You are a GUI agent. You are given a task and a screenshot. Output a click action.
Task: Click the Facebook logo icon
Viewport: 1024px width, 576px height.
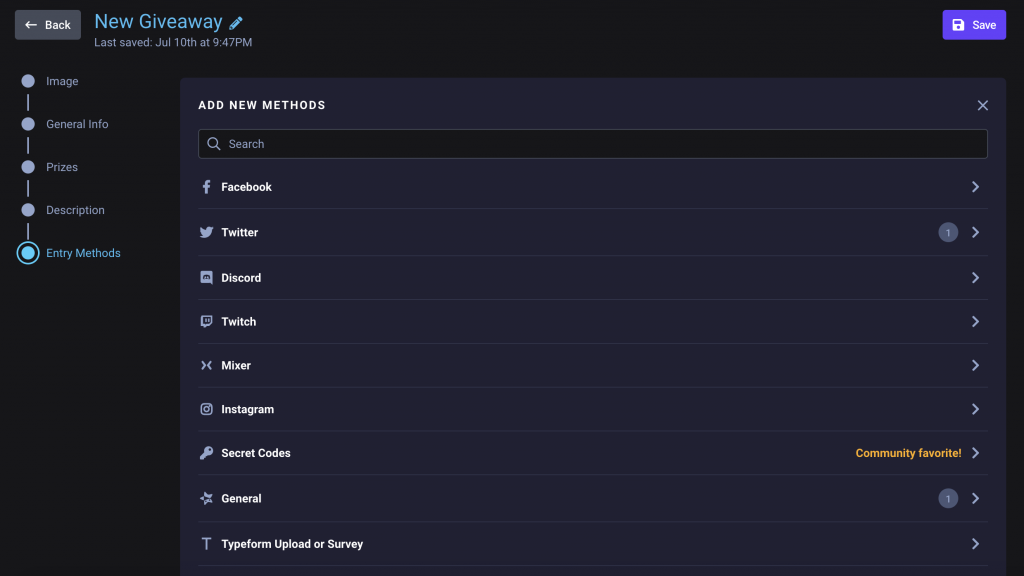[x=206, y=187]
